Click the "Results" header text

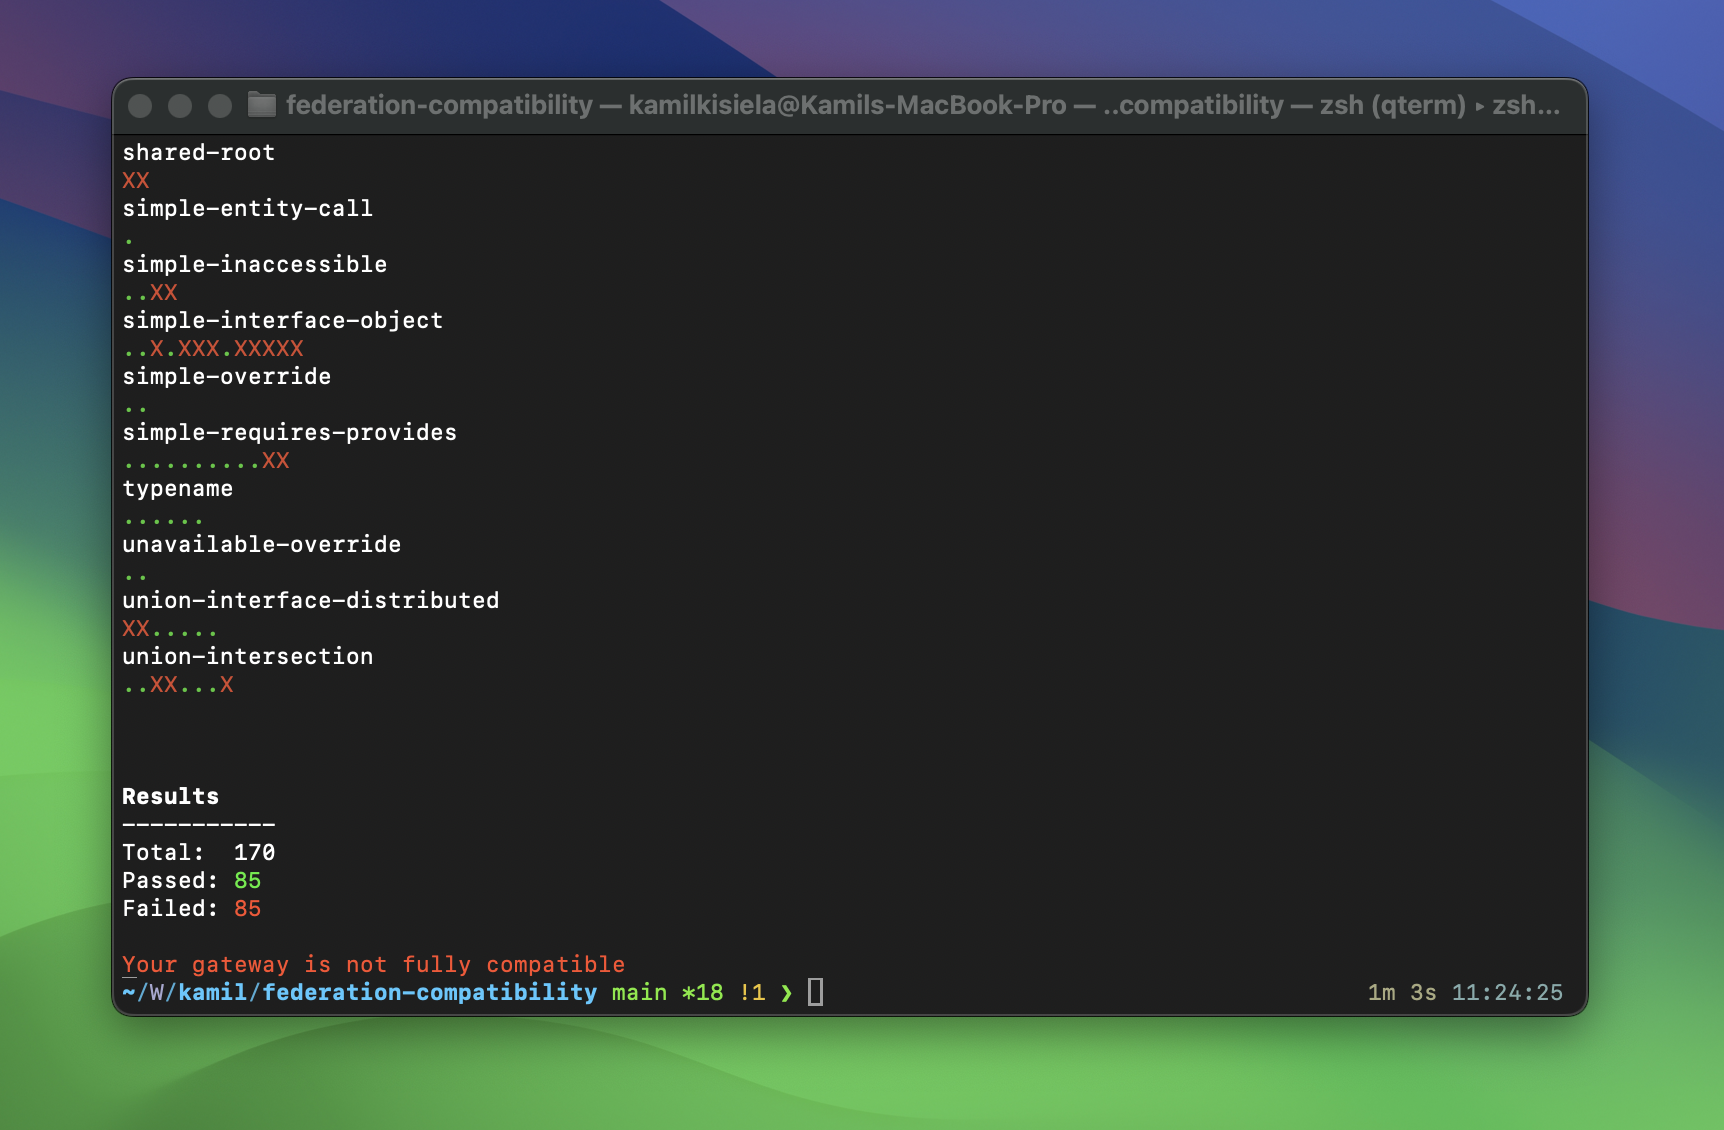tap(169, 796)
